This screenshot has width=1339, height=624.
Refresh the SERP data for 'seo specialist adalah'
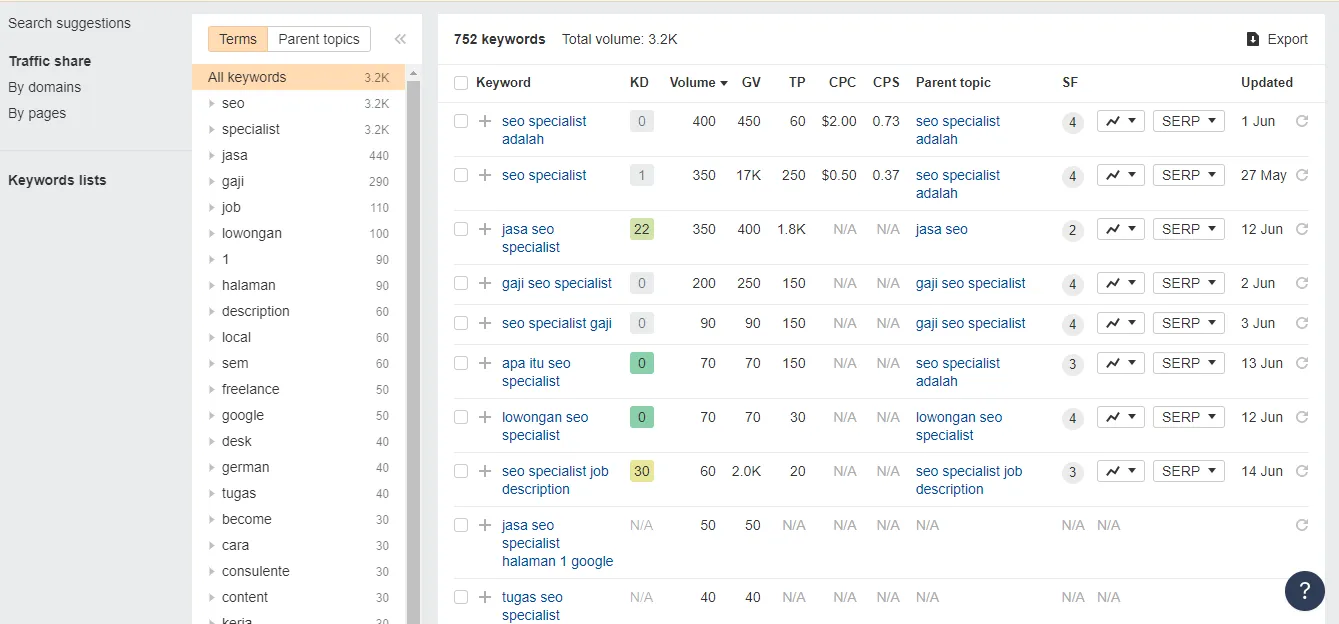1301,120
